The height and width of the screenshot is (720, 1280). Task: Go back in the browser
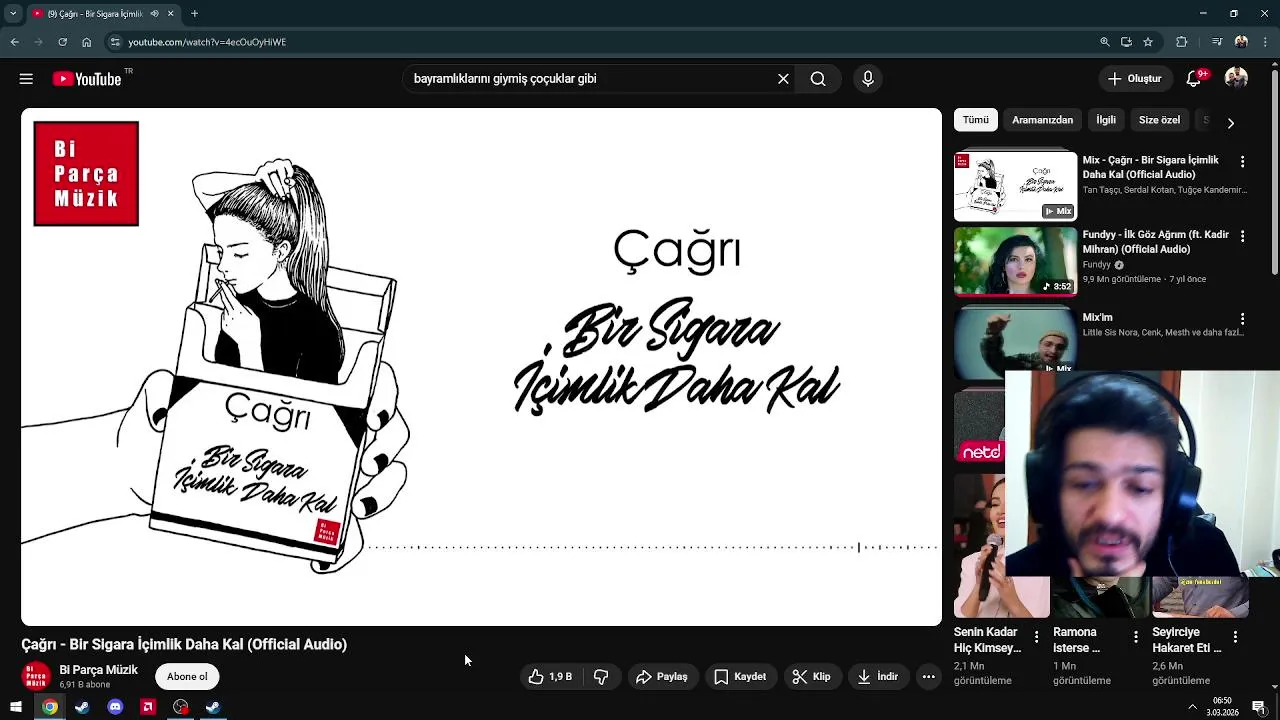tap(14, 42)
